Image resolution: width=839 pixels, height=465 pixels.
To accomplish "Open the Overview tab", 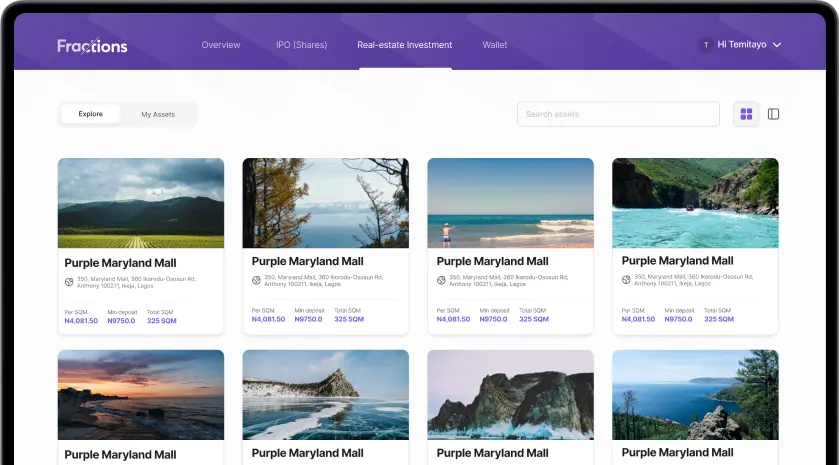I will click(221, 45).
